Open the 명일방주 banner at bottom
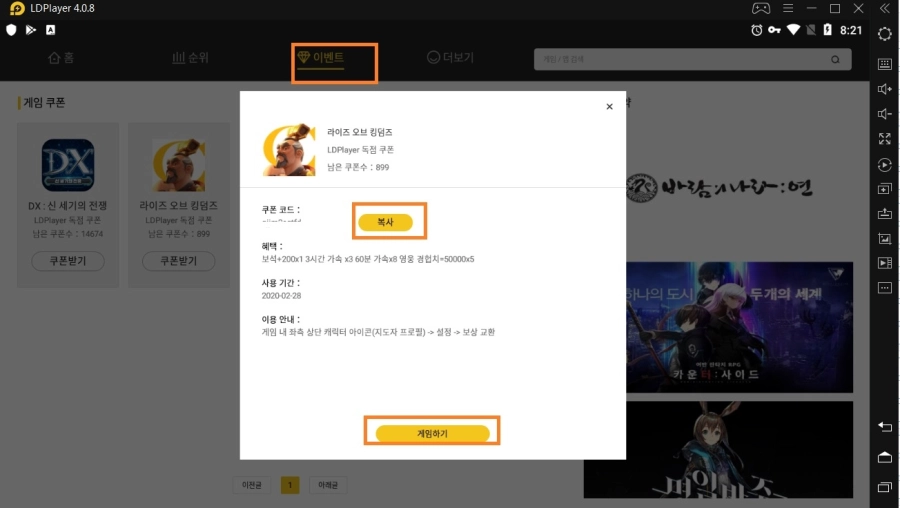Image resolution: width=900 pixels, height=508 pixels. 718,449
